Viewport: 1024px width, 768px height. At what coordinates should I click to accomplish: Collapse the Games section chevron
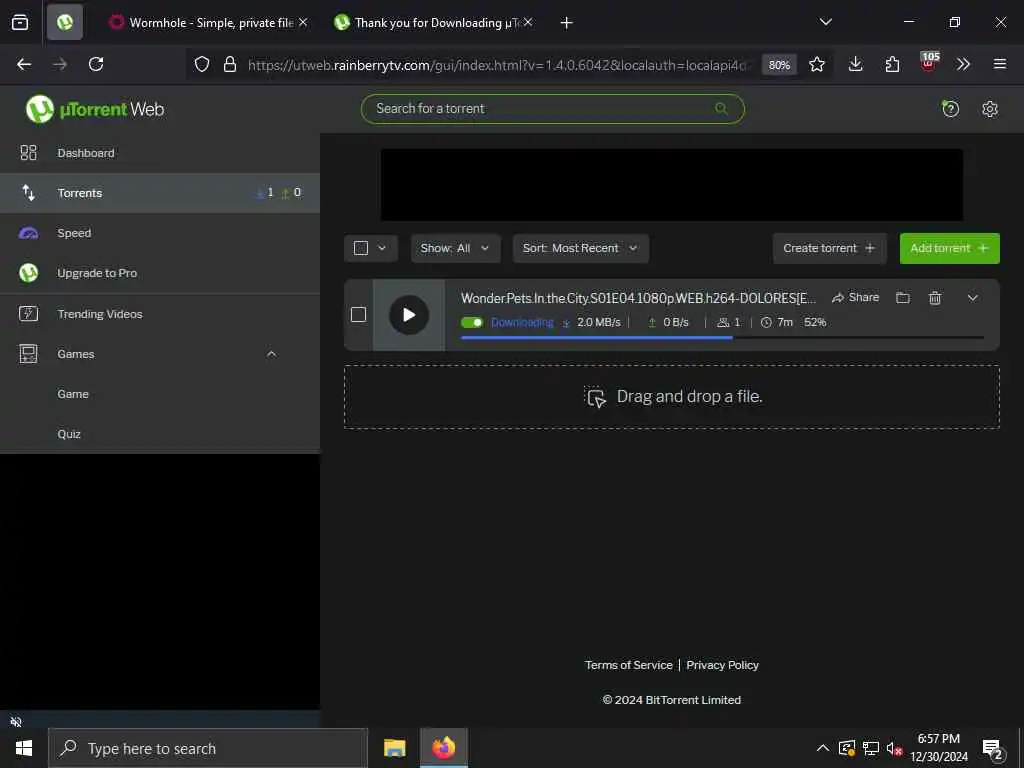click(x=272, y=354)
